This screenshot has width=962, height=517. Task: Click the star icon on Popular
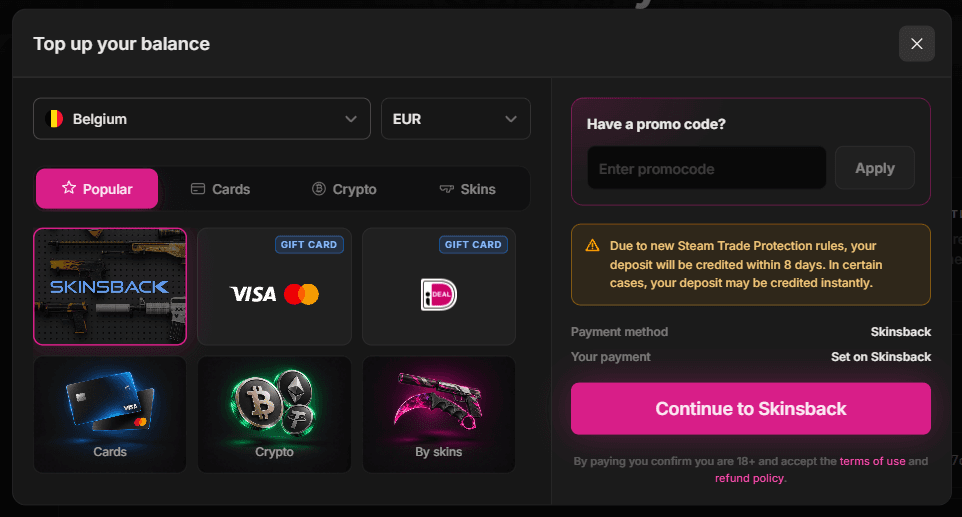tap(69, 188)
